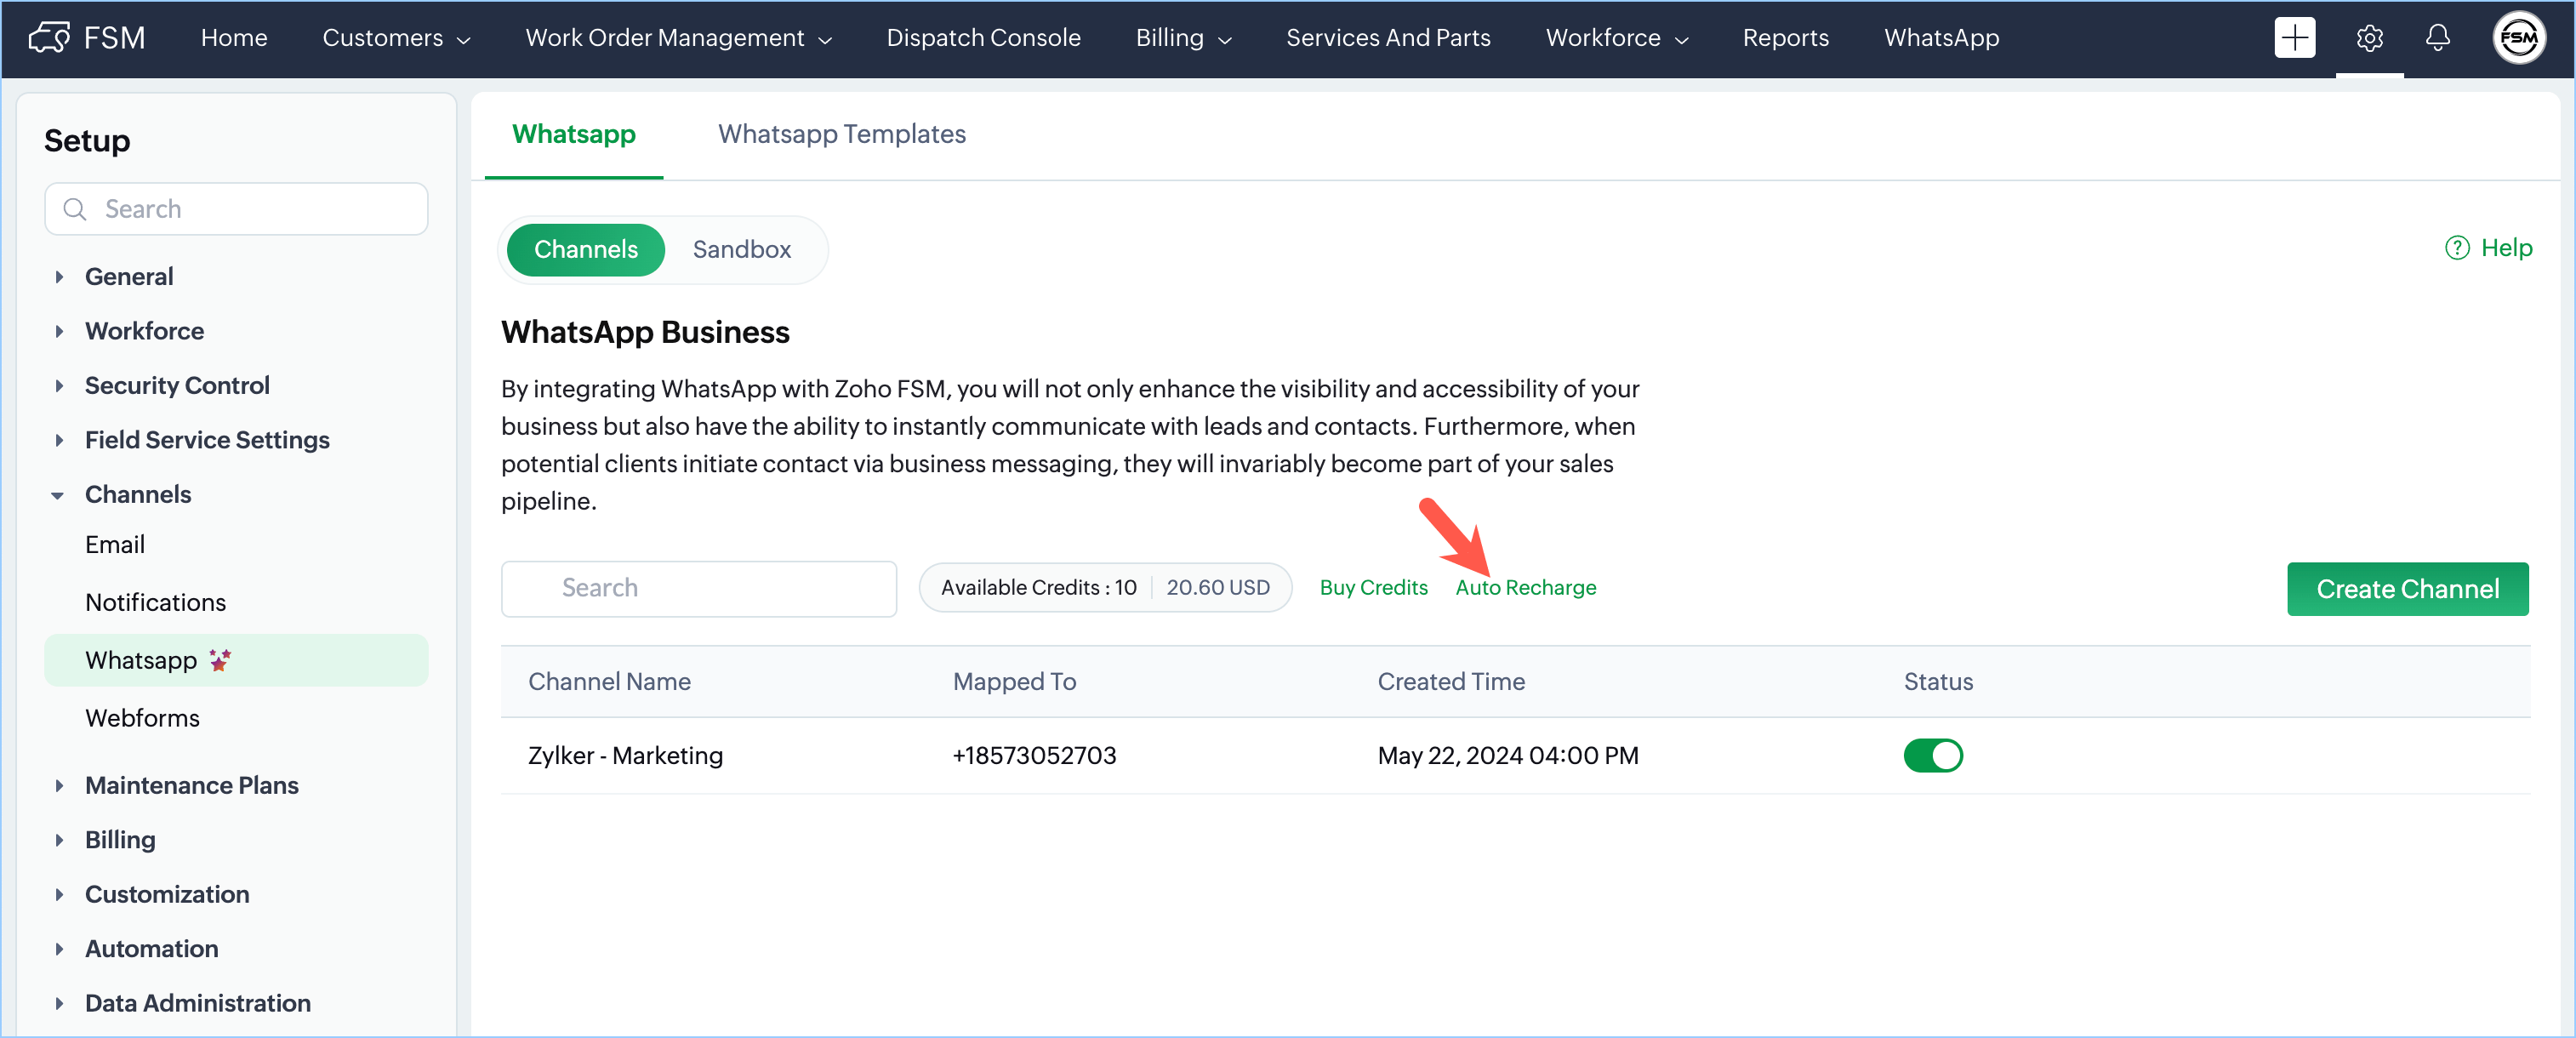Click the FSM logo icon
Viewport: 2576px width, 1038px height.
(x=49, y=38)
